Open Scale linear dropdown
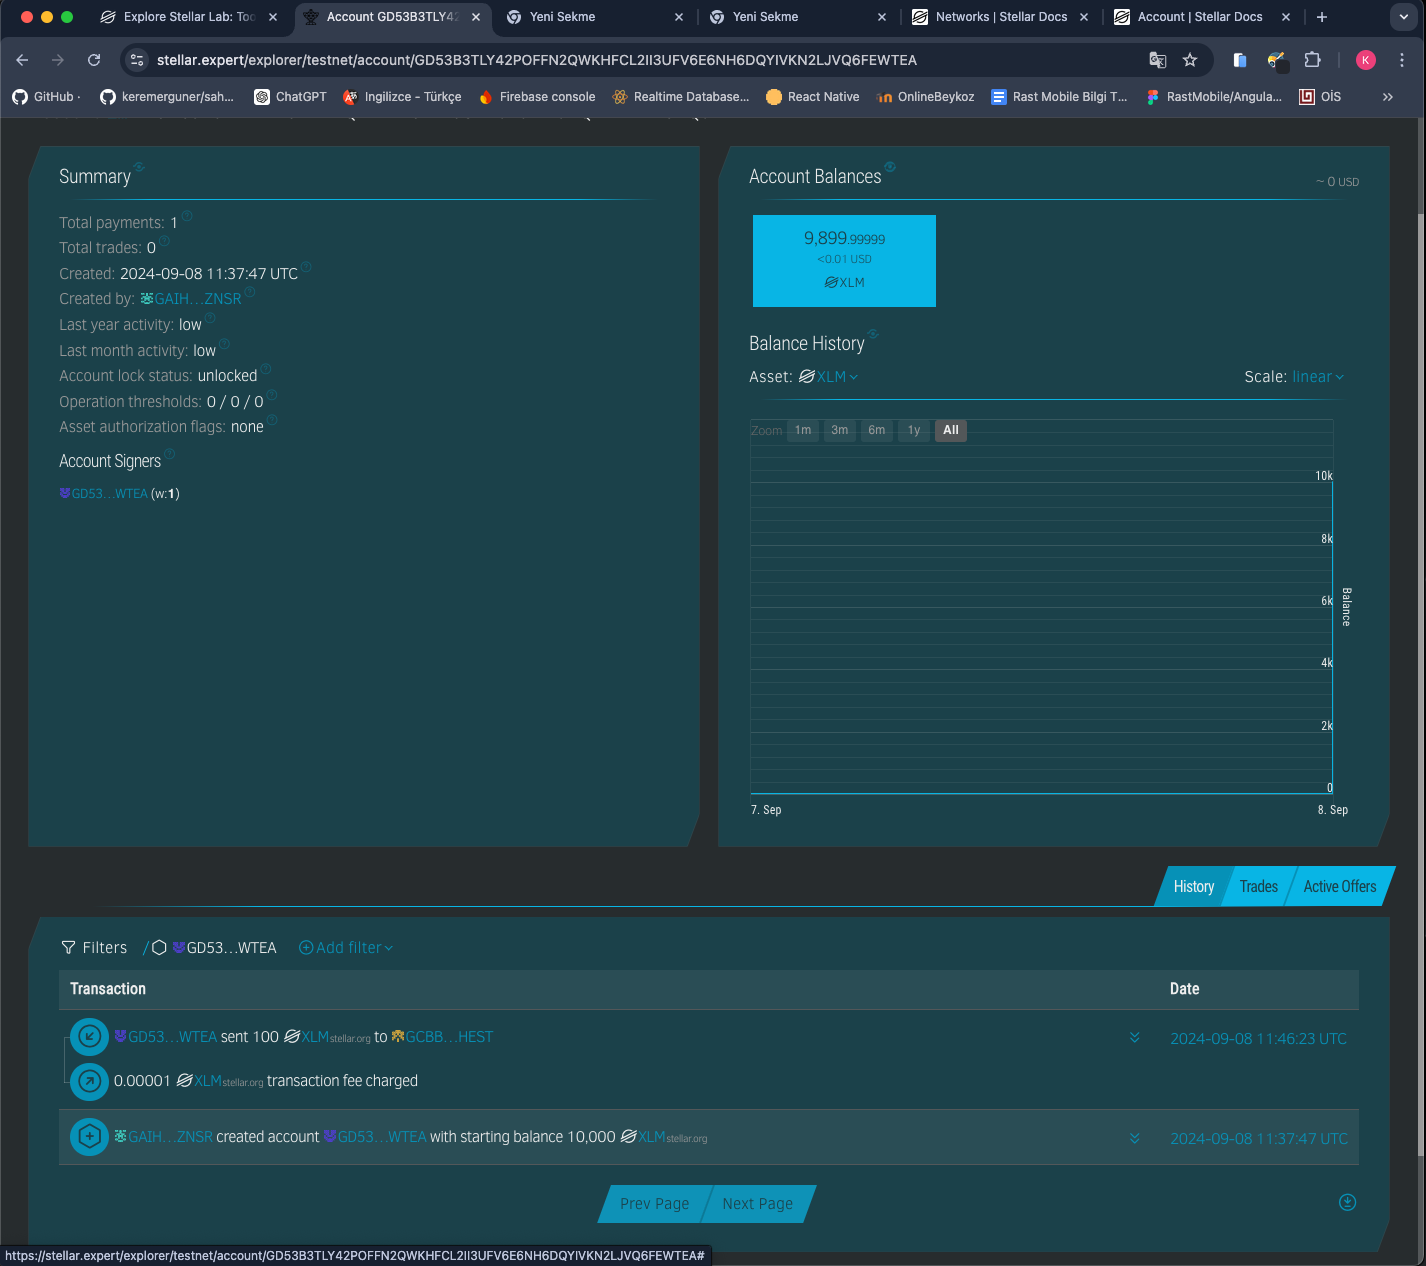1426x1266 pixels. click(1318, 377)
